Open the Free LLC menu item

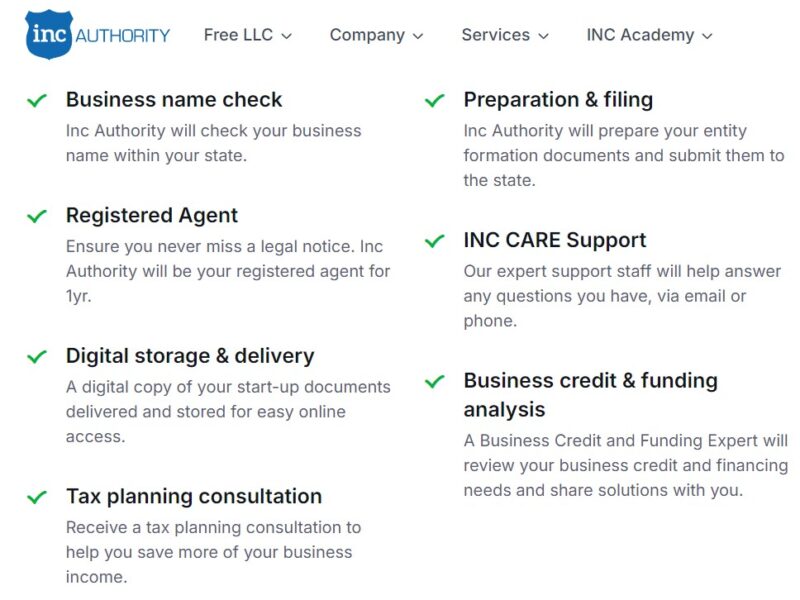pos(238,35)
